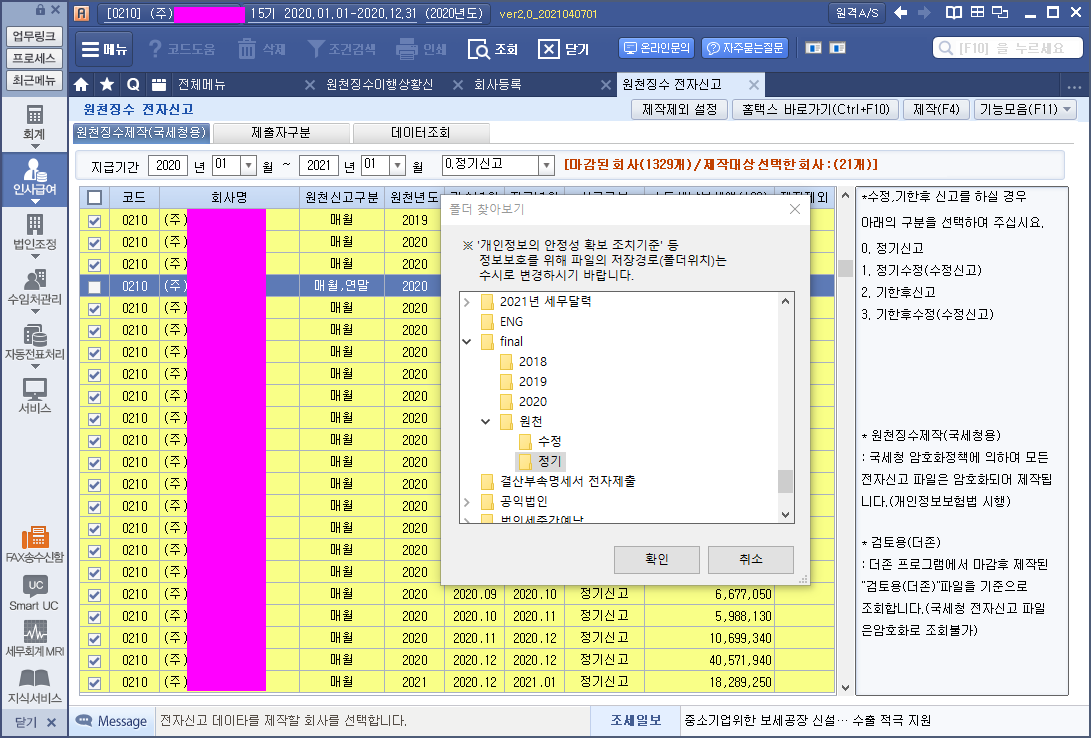Click the home icon in the tab bar

pyautogui.click(x=82, y=84)
